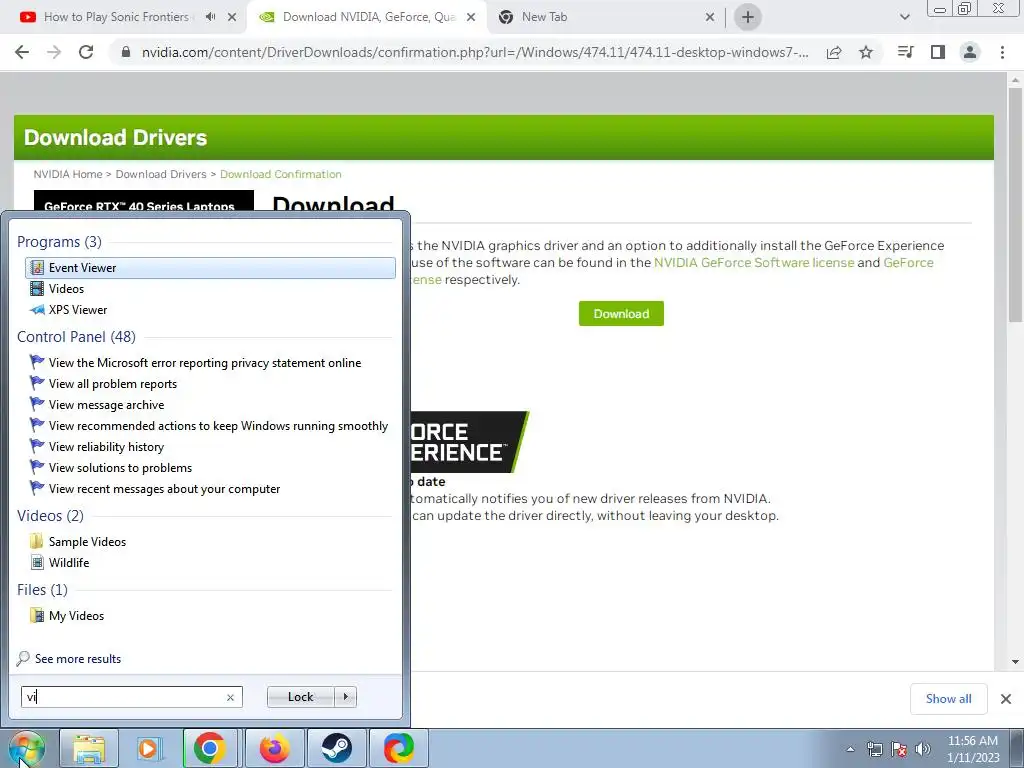The width and height of the screenshot is (1024, 768).
Task: Click See more results
Action: 69,658
